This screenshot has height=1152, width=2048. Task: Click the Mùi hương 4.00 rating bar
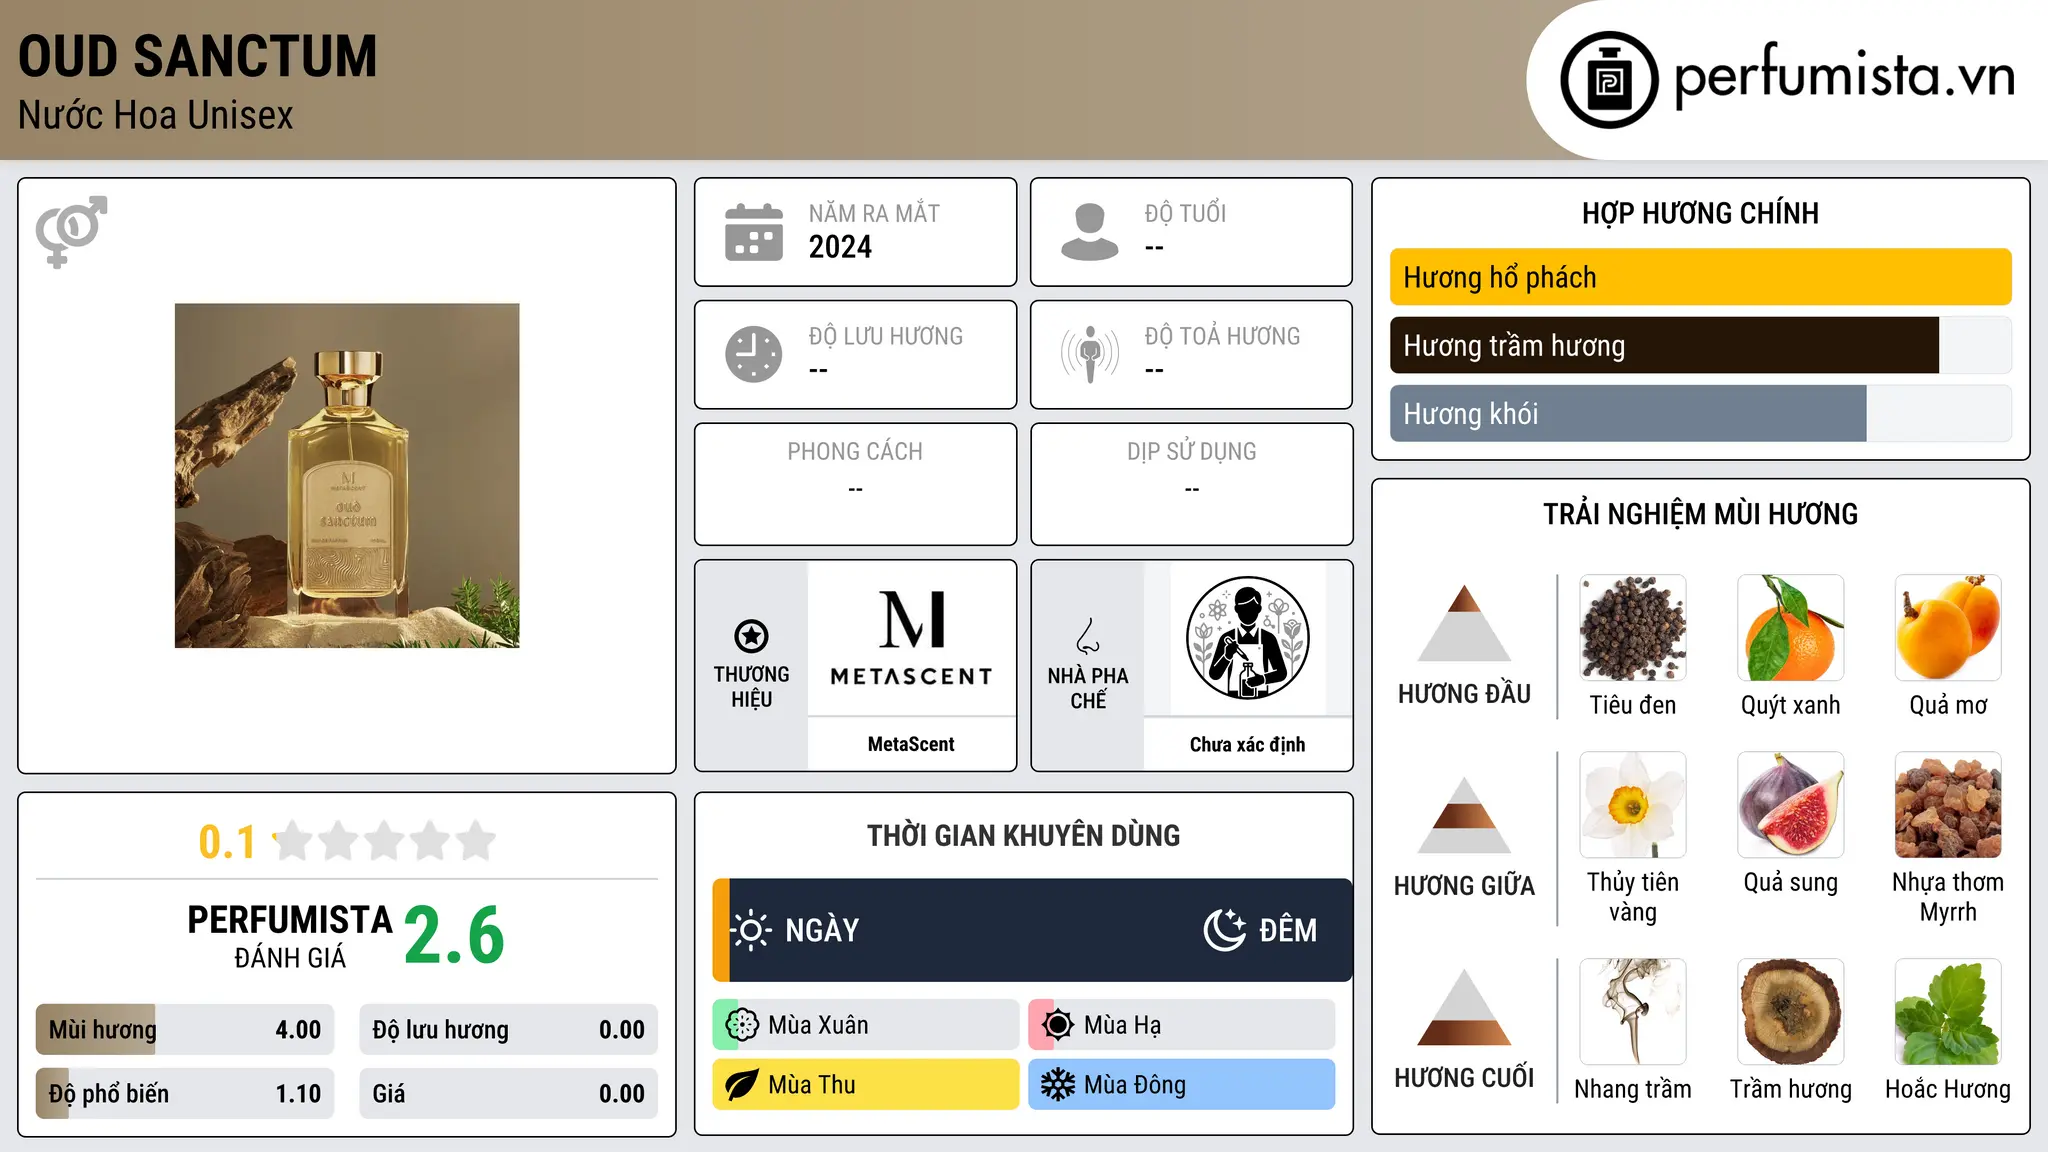click(x=185, y=1030)
